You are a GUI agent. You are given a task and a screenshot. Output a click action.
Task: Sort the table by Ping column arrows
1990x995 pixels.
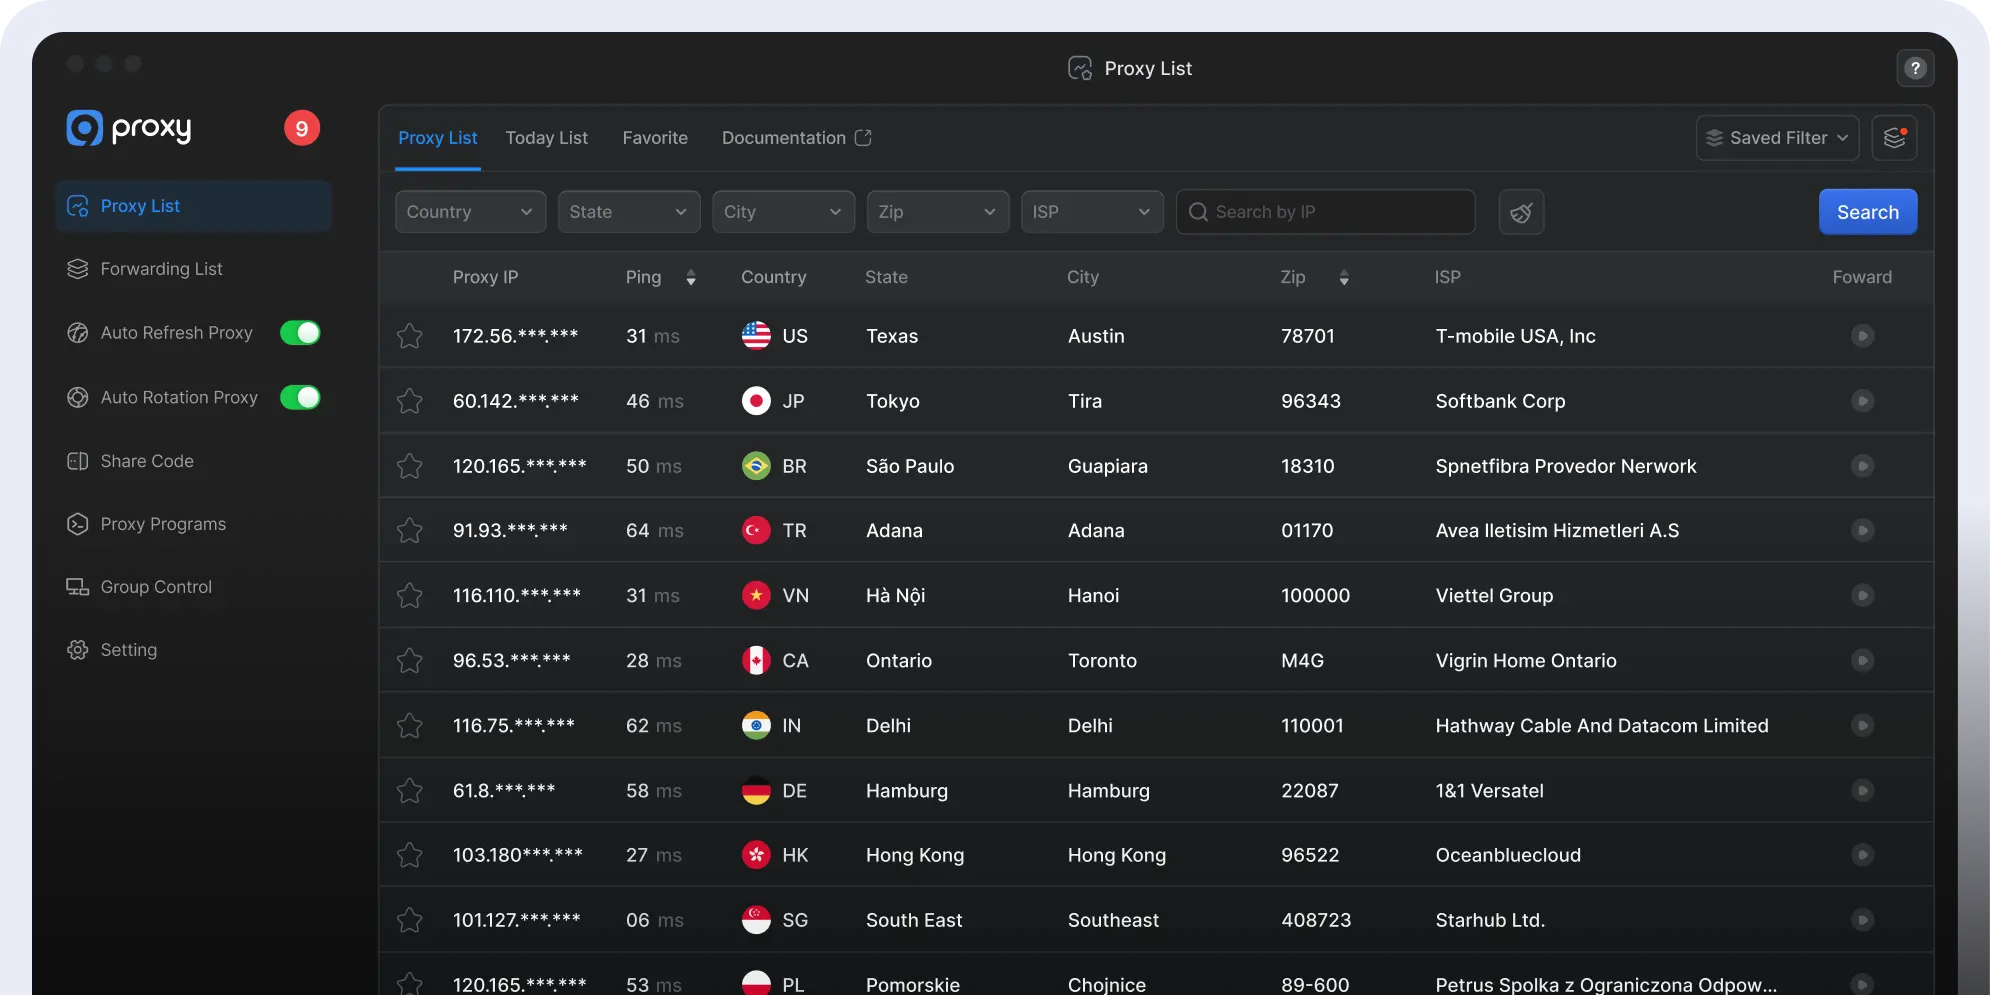[691, 278]
